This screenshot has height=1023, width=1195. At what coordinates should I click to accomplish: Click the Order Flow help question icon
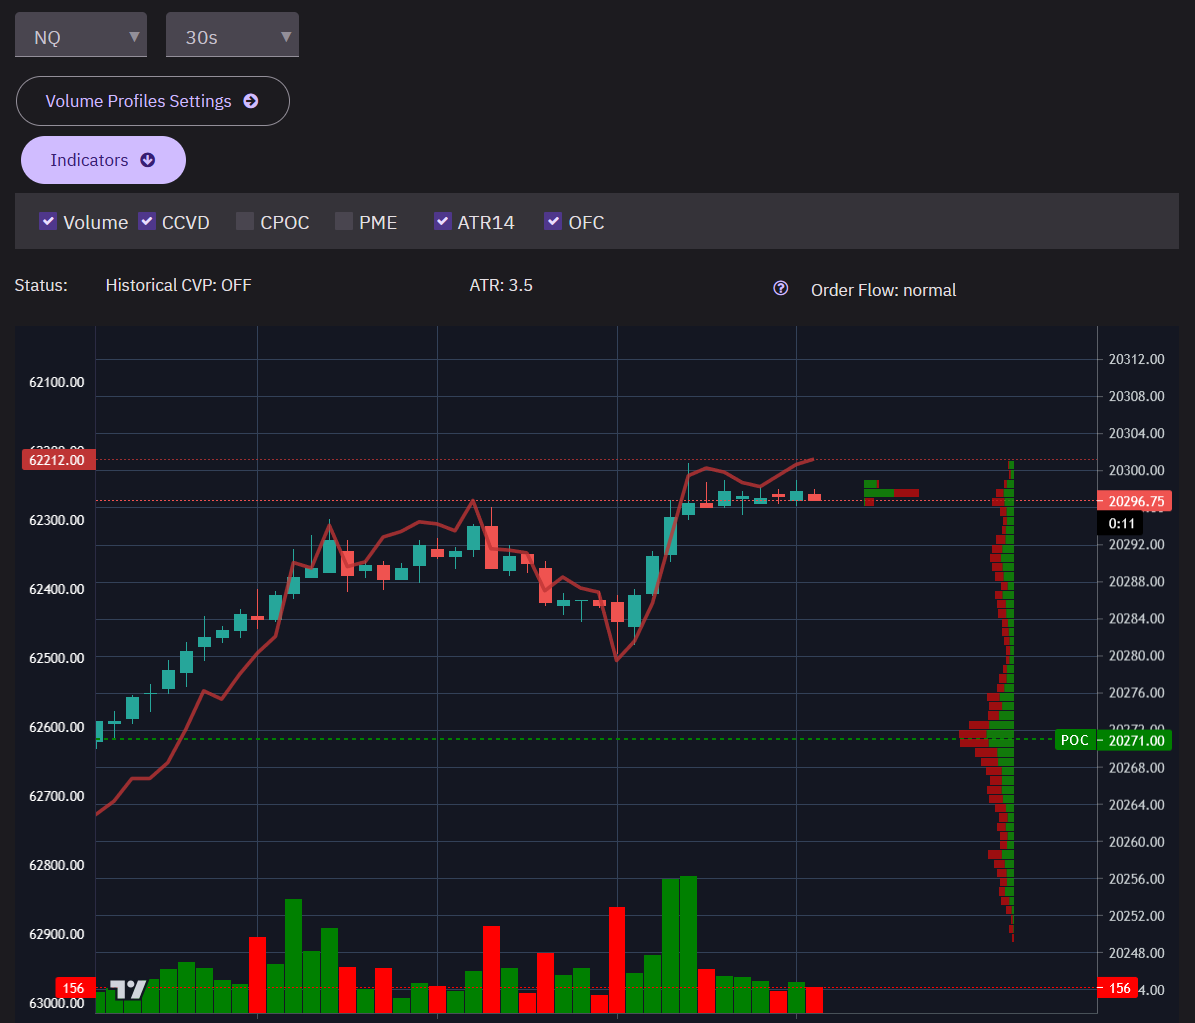780,288
